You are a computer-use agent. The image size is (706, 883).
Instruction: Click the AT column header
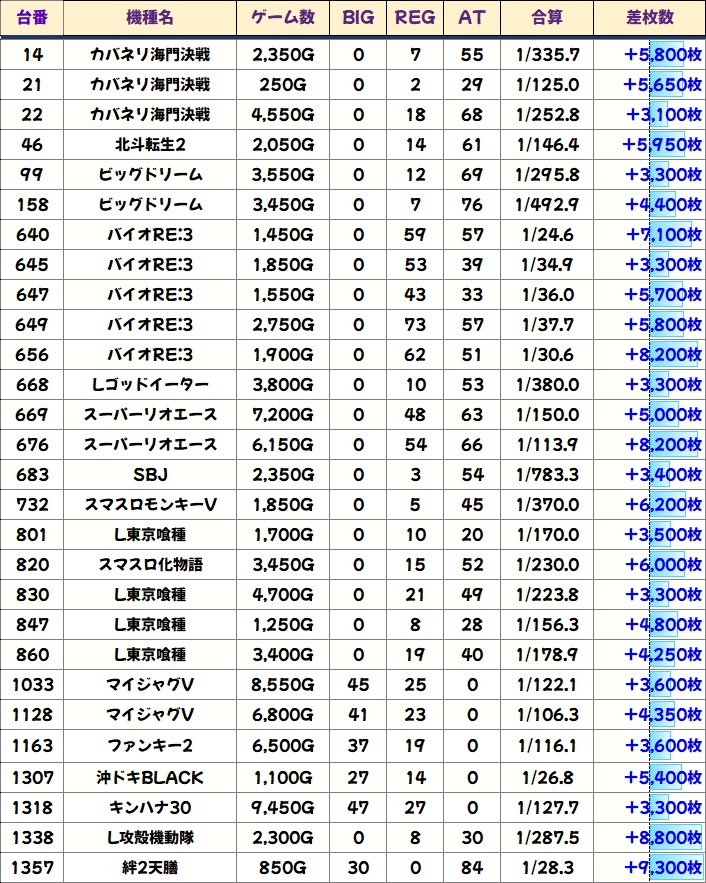click(472, 17)
